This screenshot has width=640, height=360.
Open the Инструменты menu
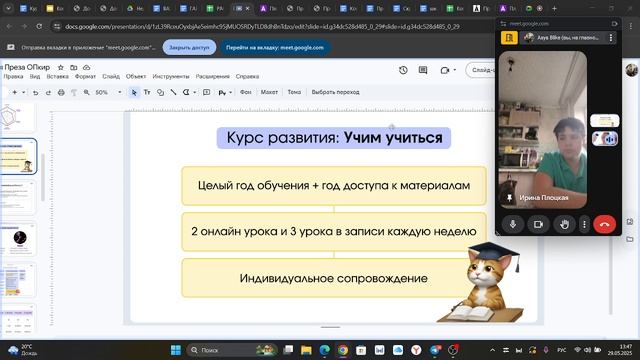click(171, 76)
